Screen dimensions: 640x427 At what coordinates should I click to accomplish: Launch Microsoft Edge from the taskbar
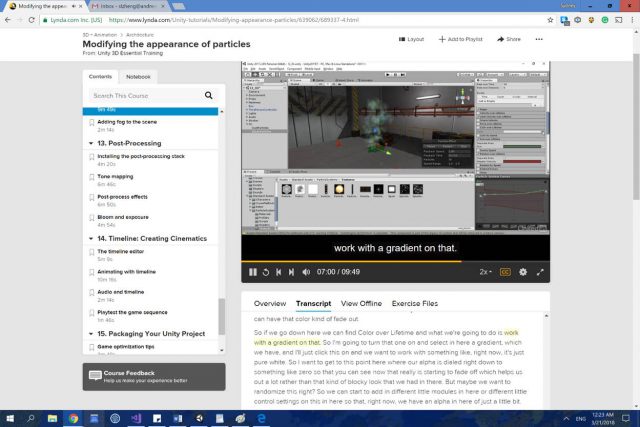[x=261, y=418]
